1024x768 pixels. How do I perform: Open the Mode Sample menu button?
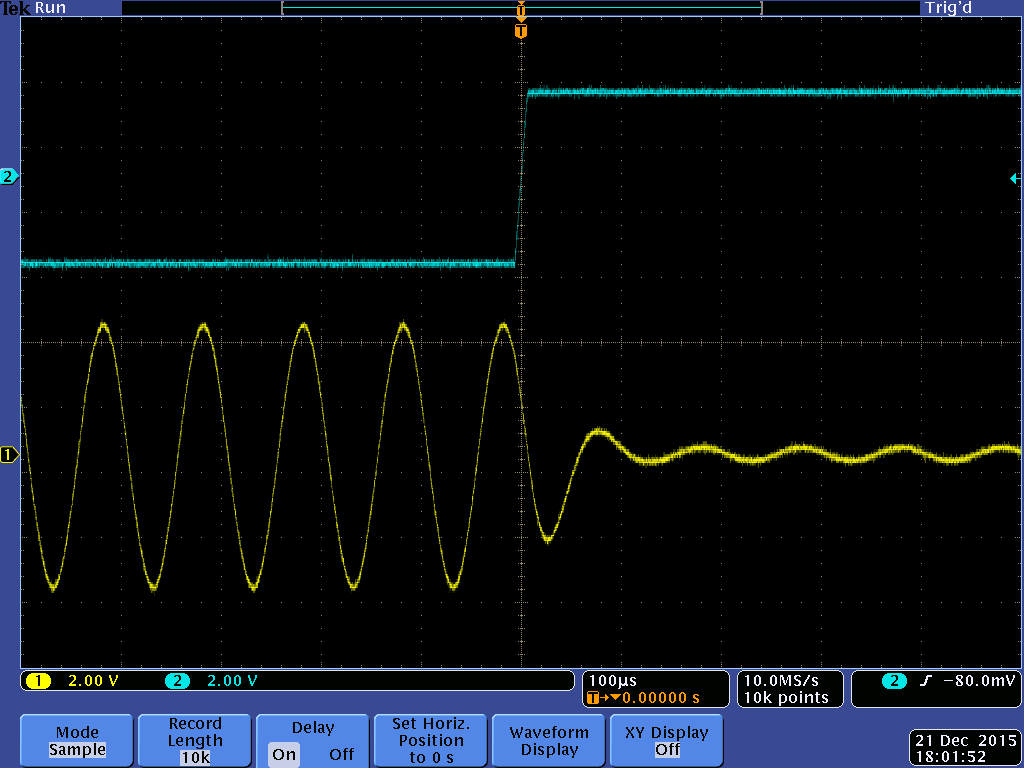point(77,741)
